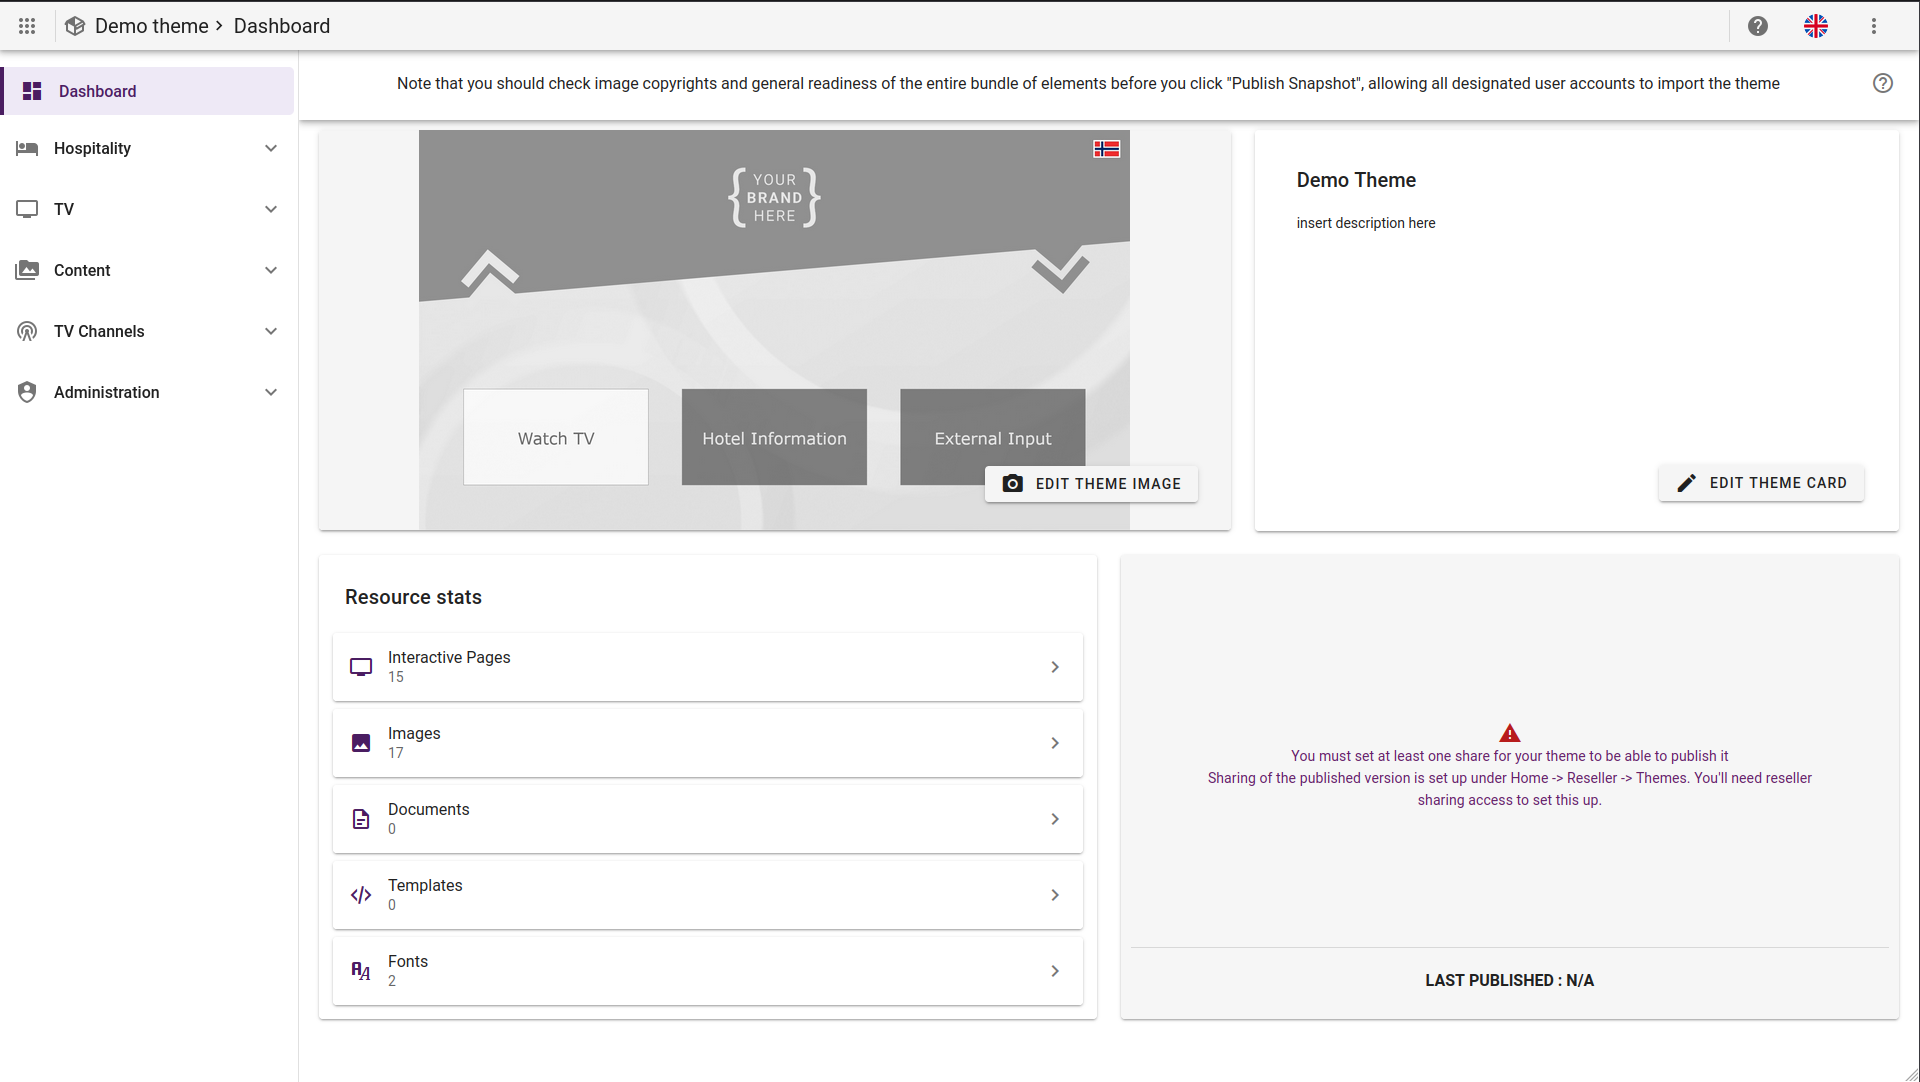Click the red warning triangle icon

click(1509, 733)
